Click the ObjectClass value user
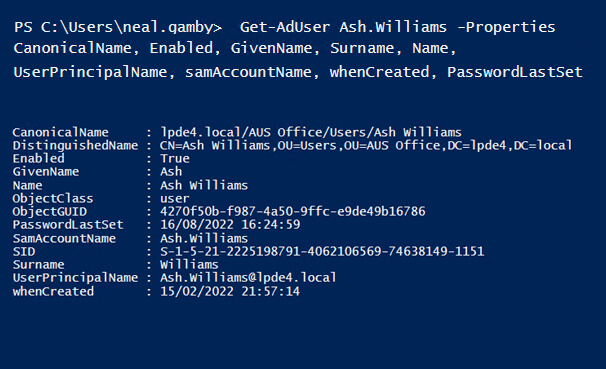 tap(175, 199)
